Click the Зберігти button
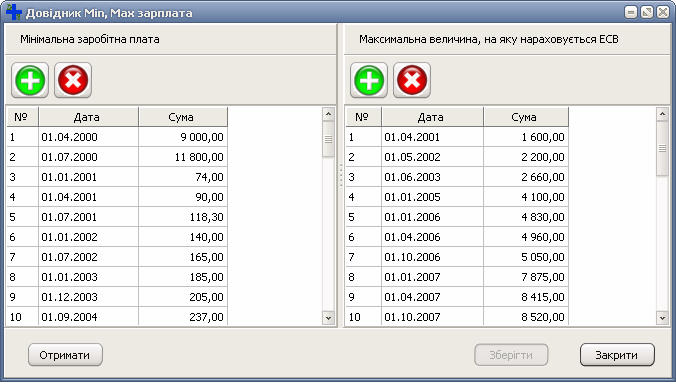This screenshot has width=676, height=384. (x=511, y=355)
